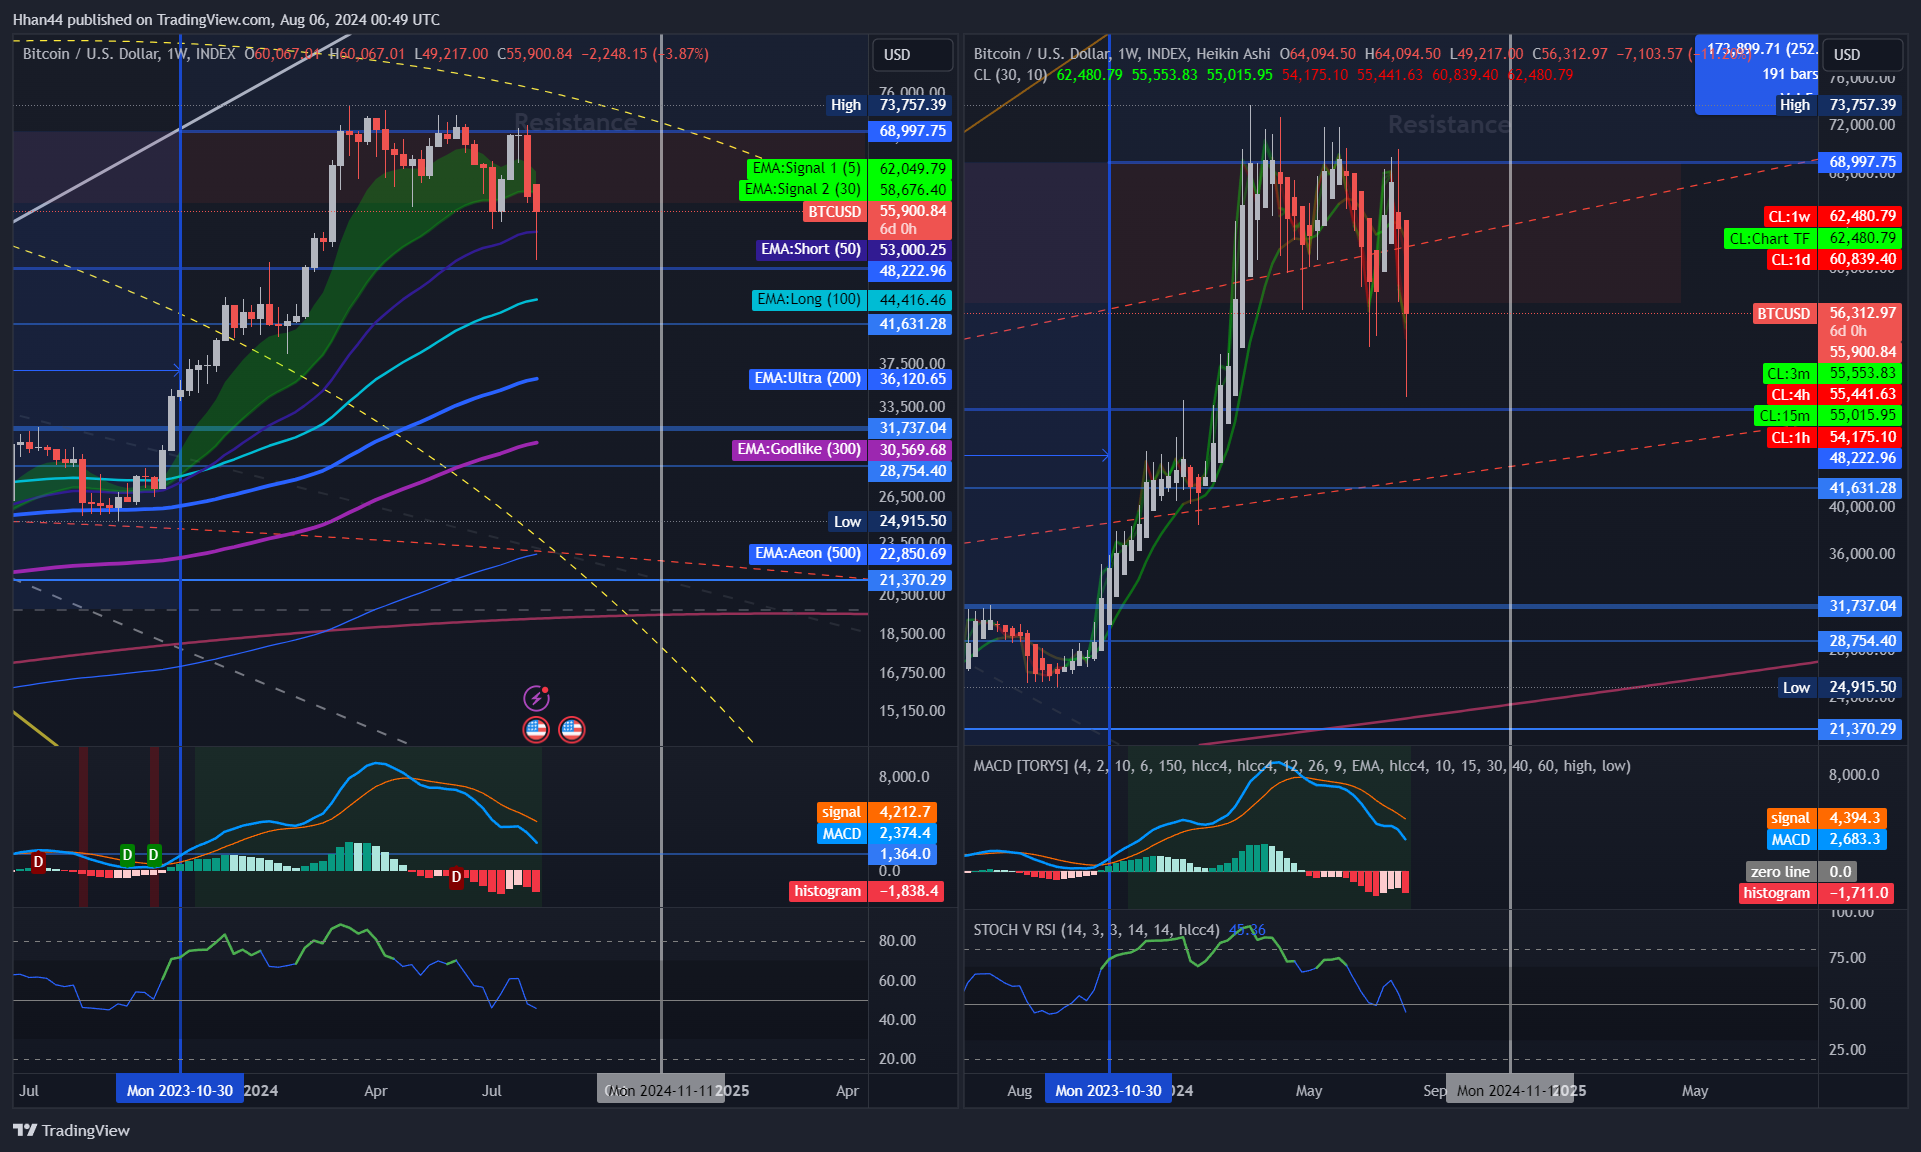Screen dimensions: 1921x1152
Task: Click the CL:1h 54,175.10 label
Action: click(x=1834, y=438)
